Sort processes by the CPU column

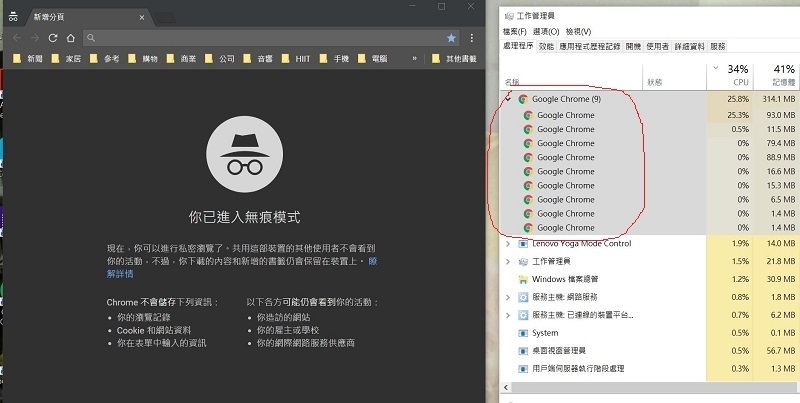(730, 77)
